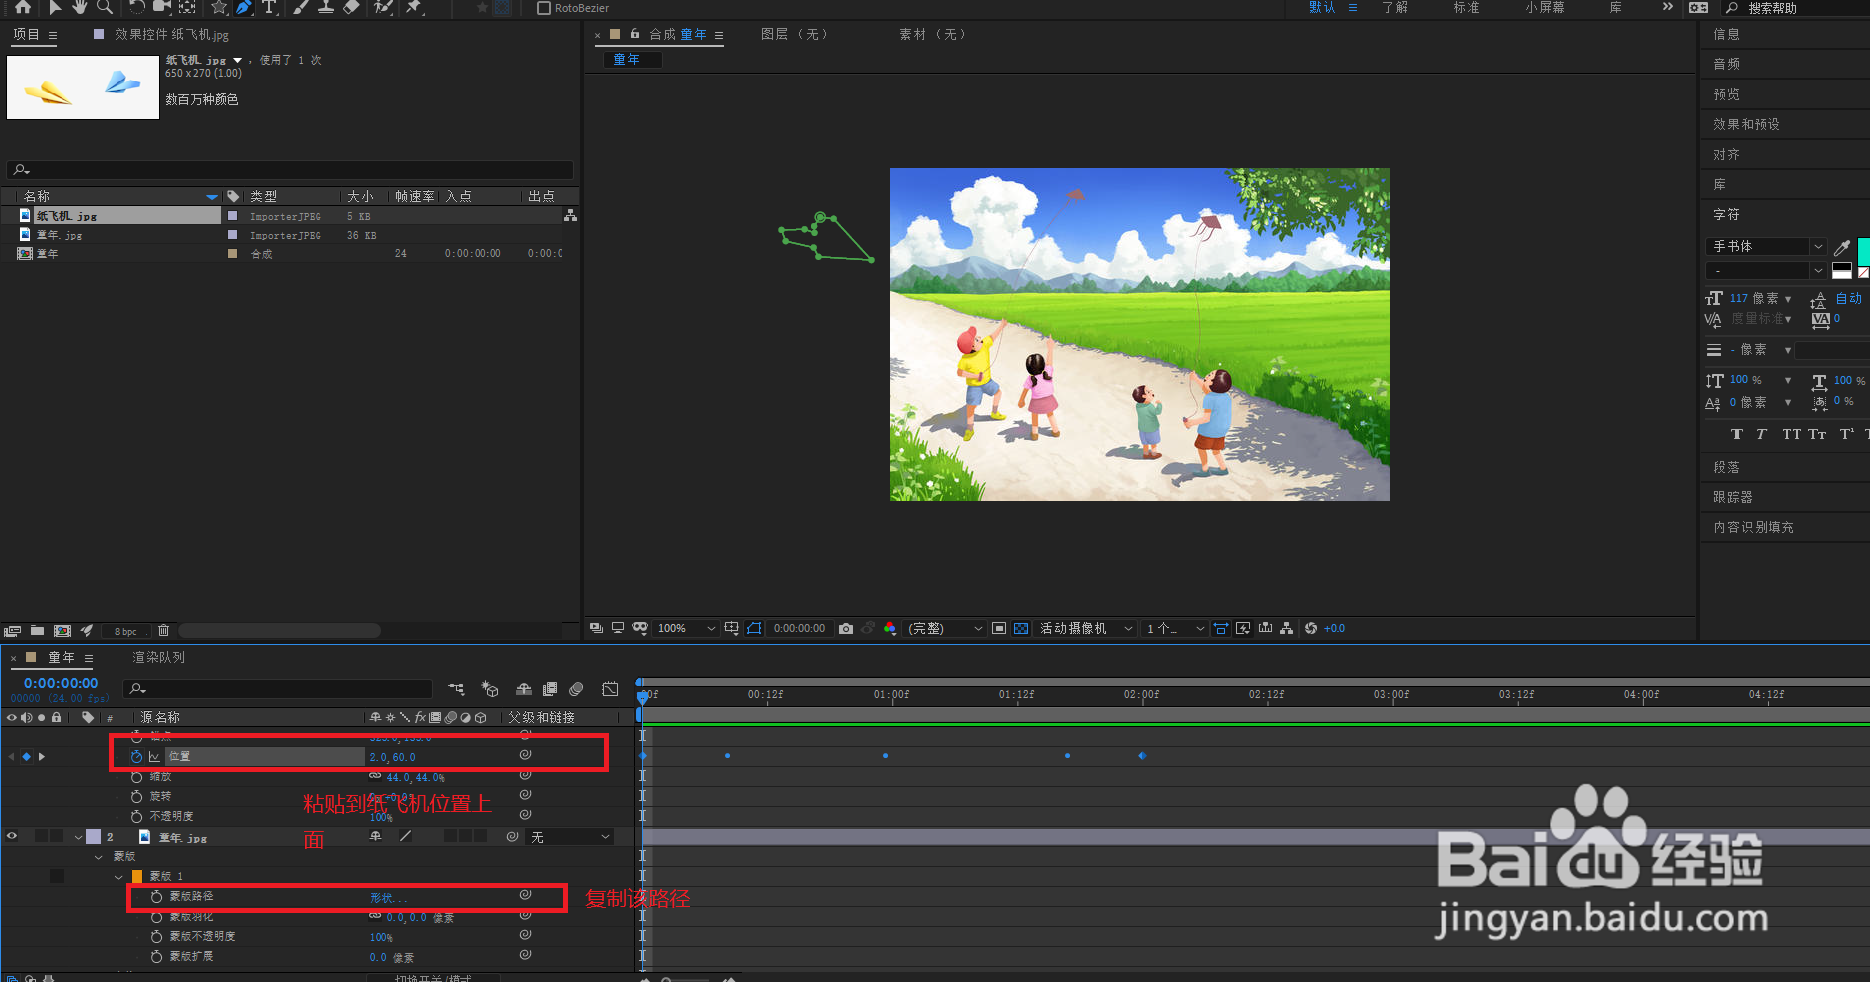Screen dimensions: 1870x982
Task: Click the Fast Previews icon in viewer
Action: coord(1243,628)
